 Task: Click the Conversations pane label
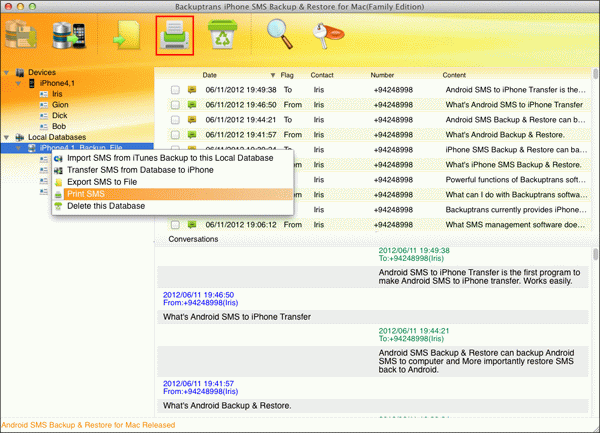[x=193, y=239]
